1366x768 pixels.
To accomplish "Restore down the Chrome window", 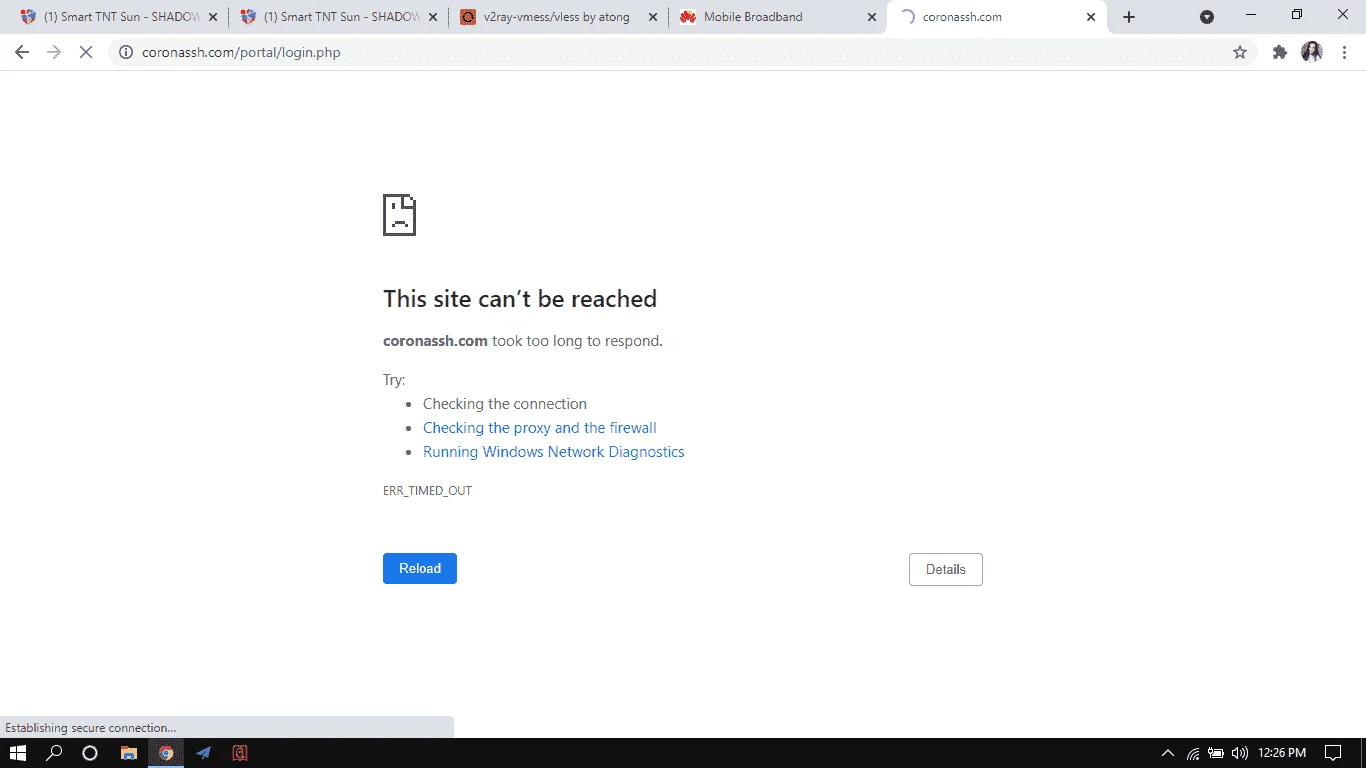I will coord(1297,15).
